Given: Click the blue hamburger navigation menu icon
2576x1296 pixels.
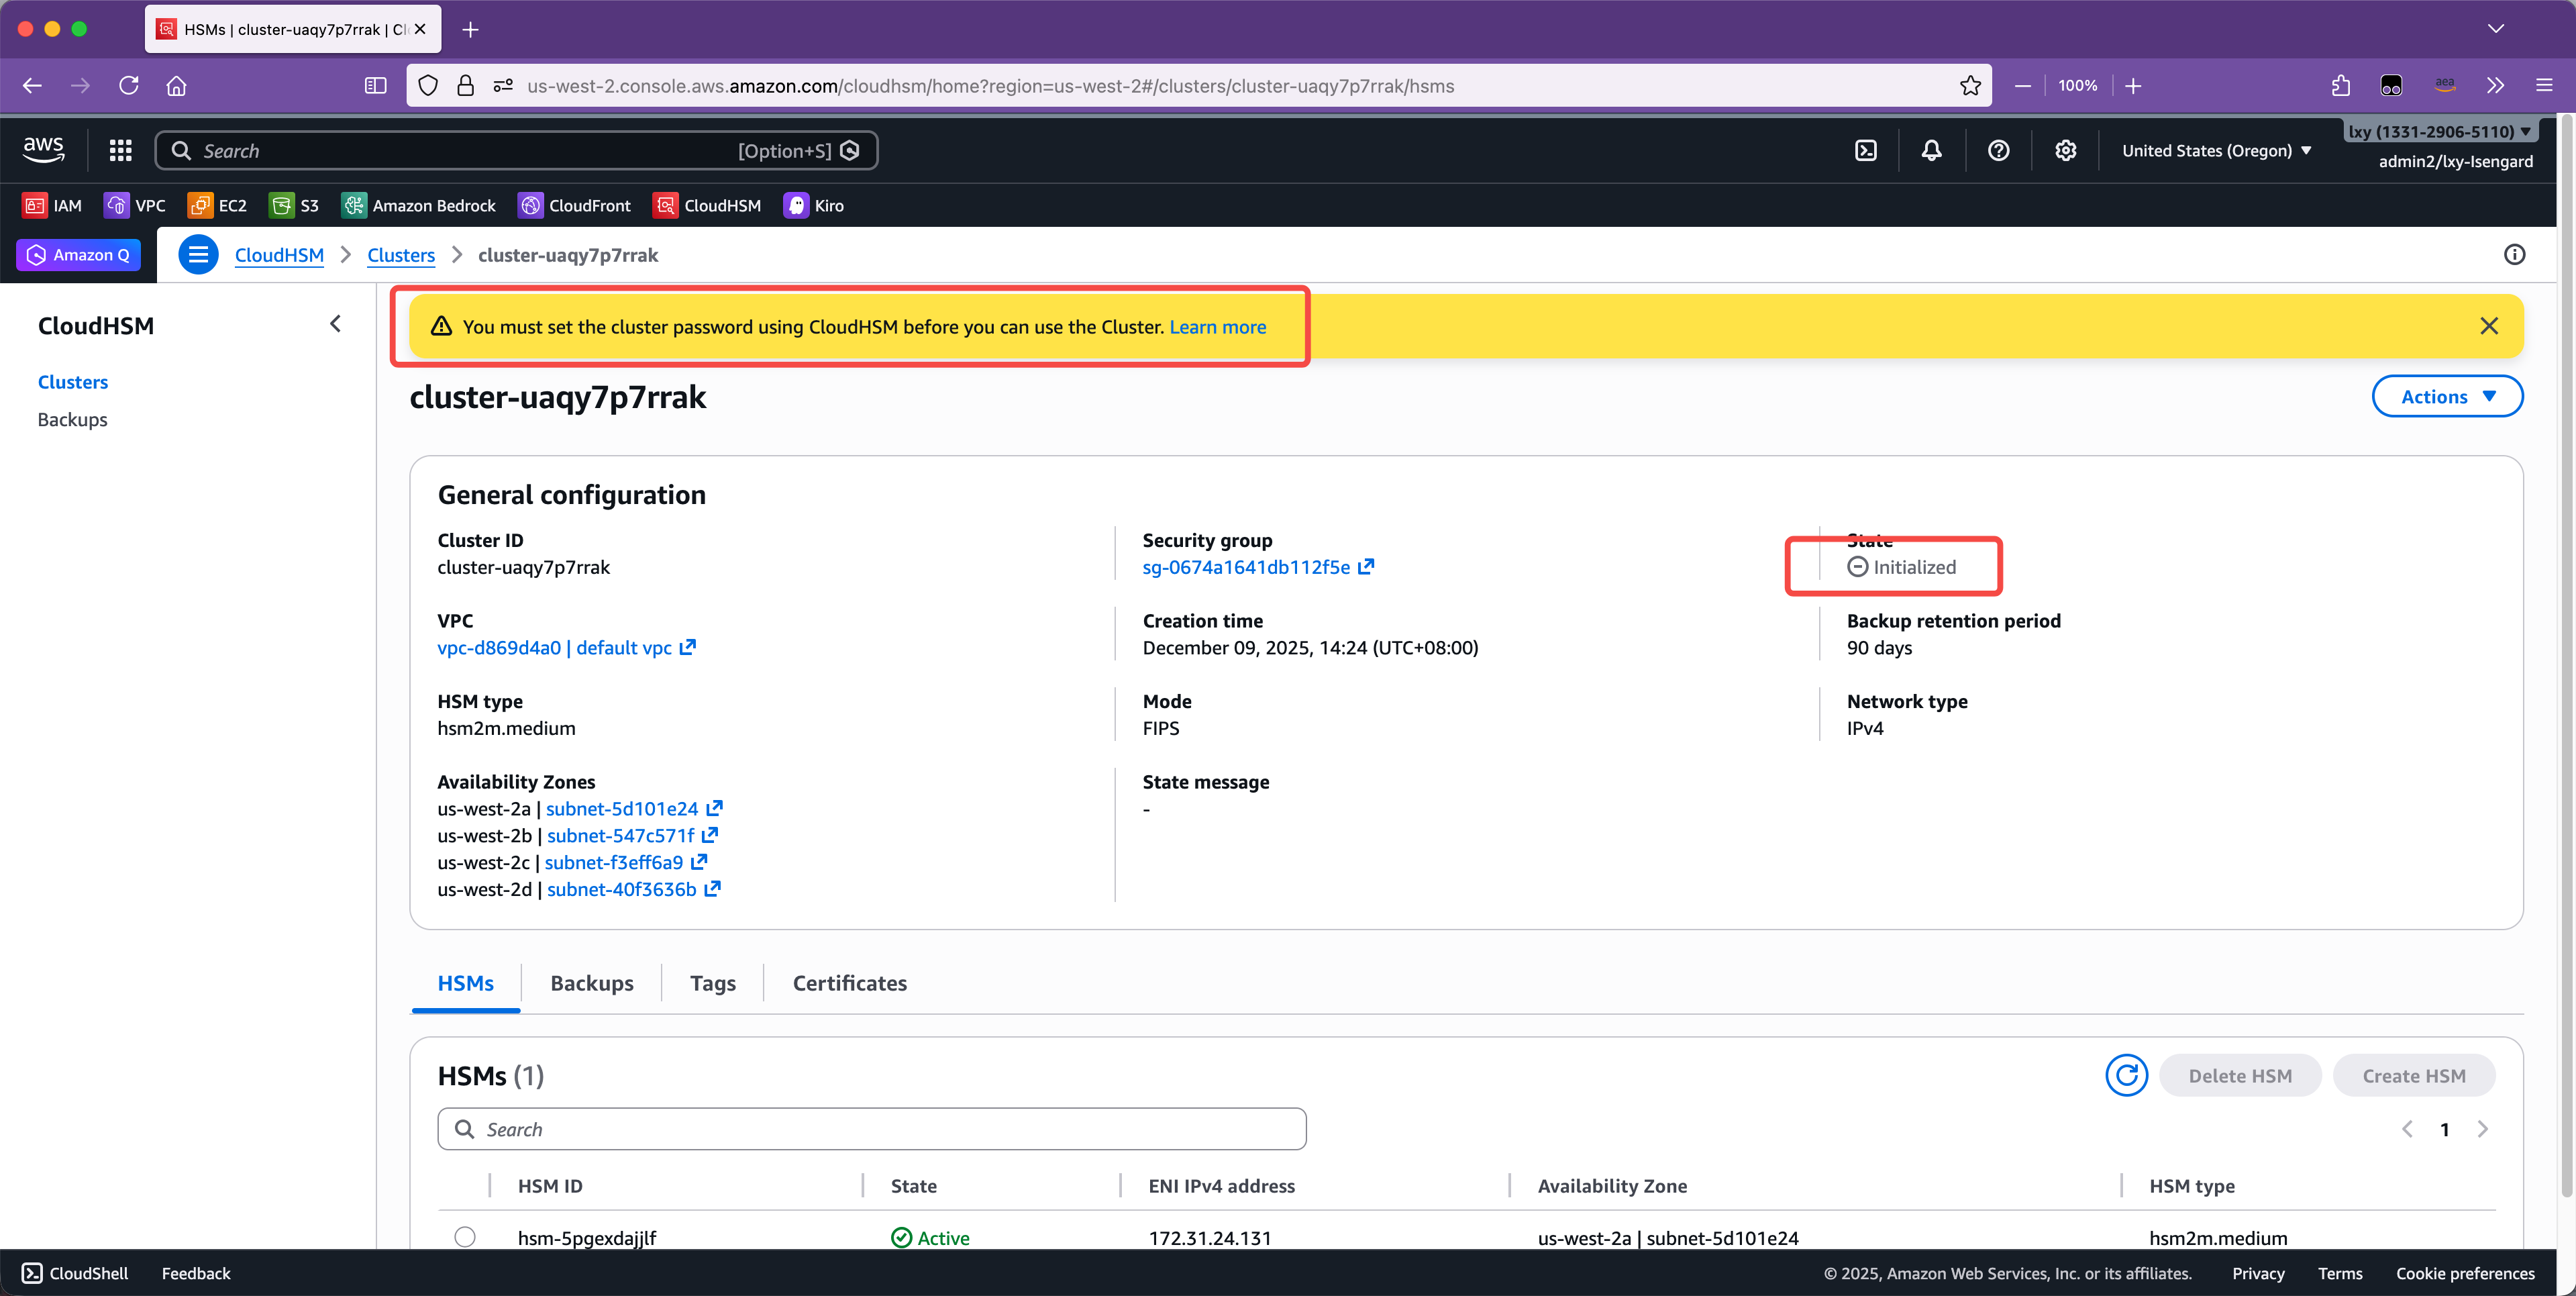Looking at the screenshot, I should click(x=198, y=255).
